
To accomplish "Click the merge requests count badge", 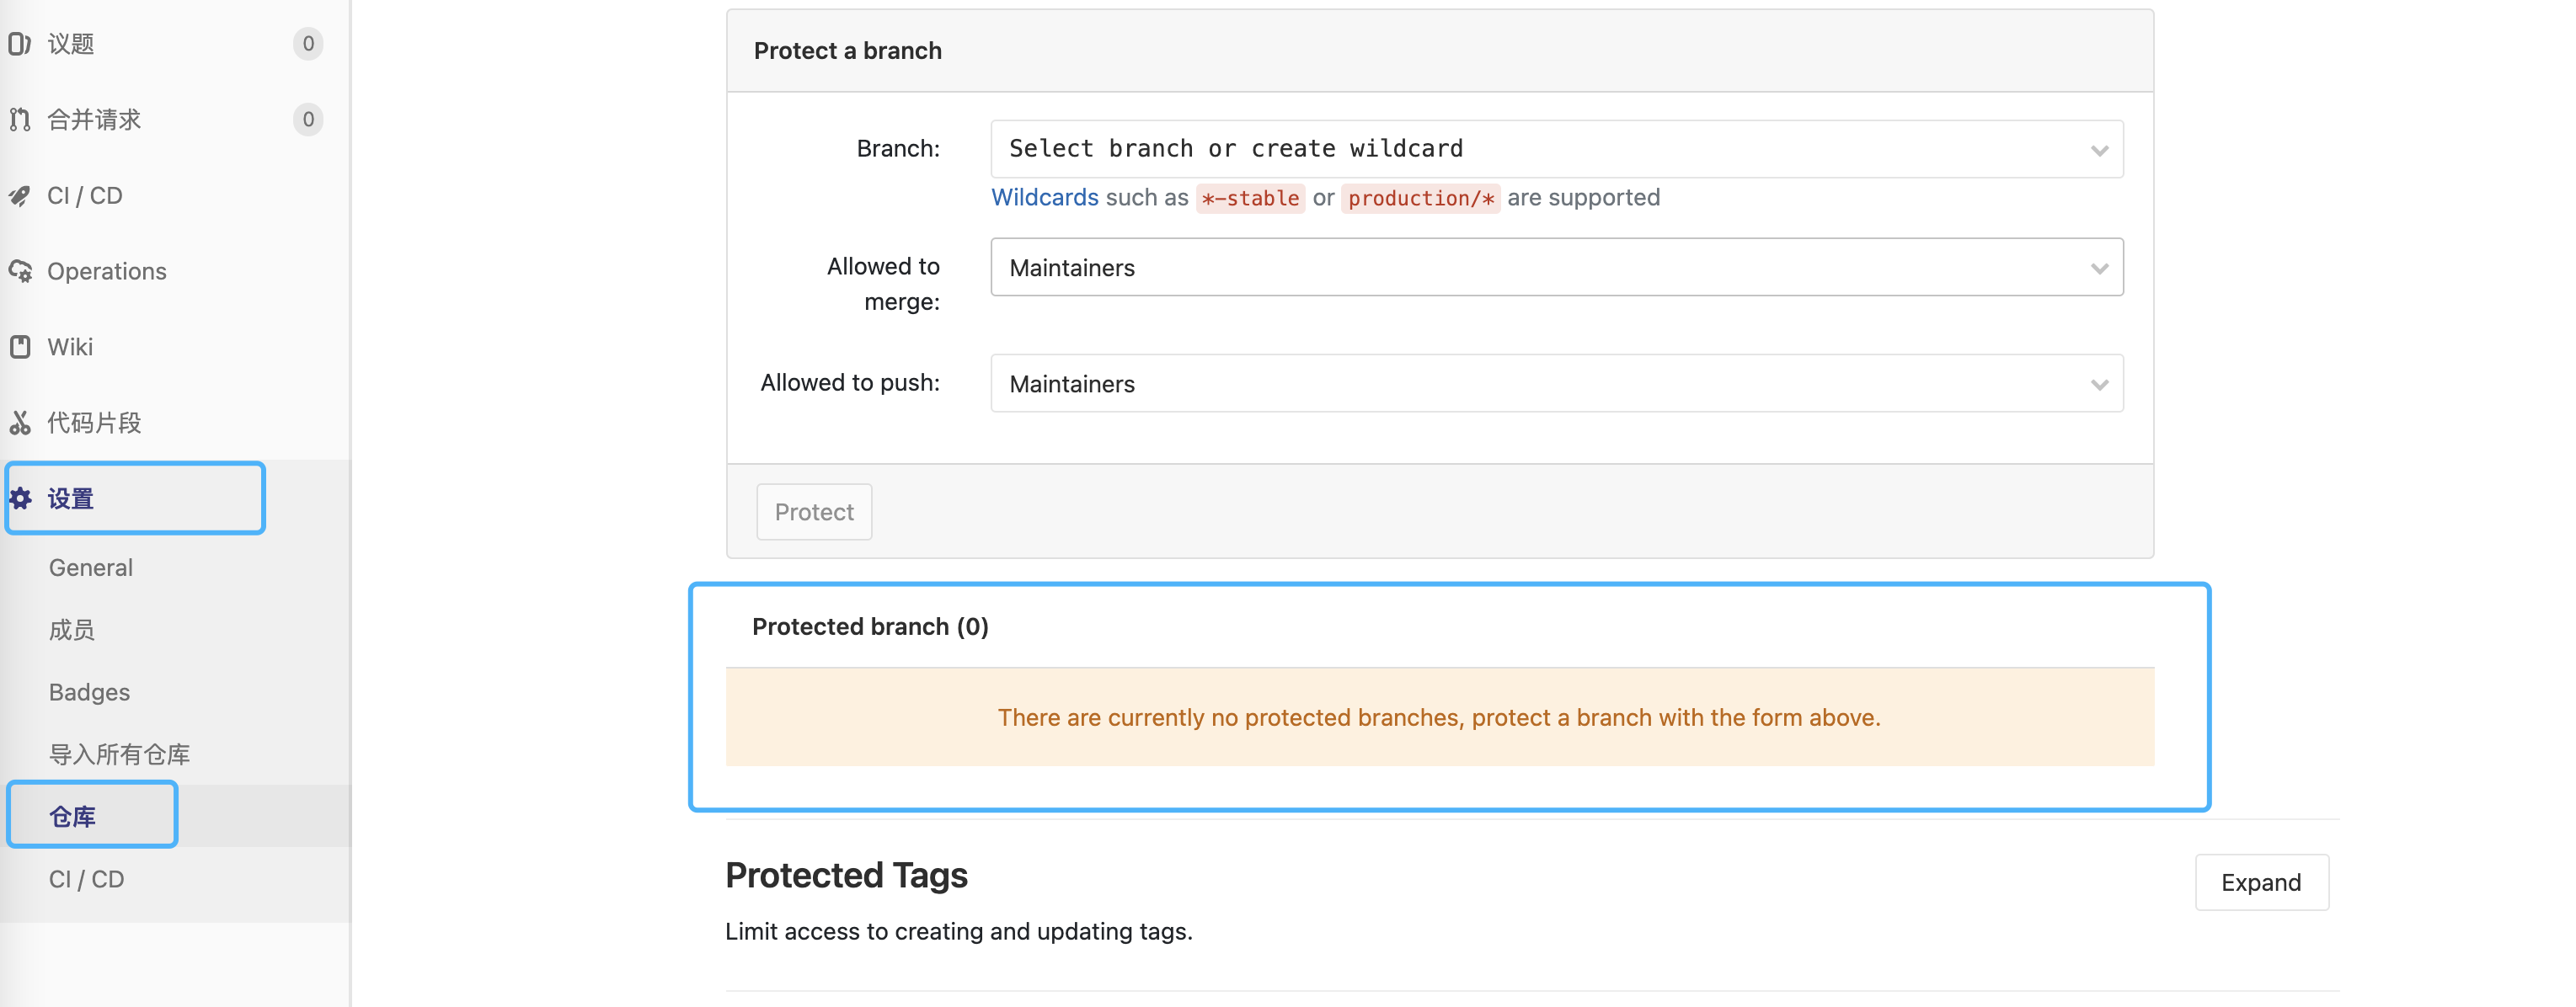I will pos(308,120).
